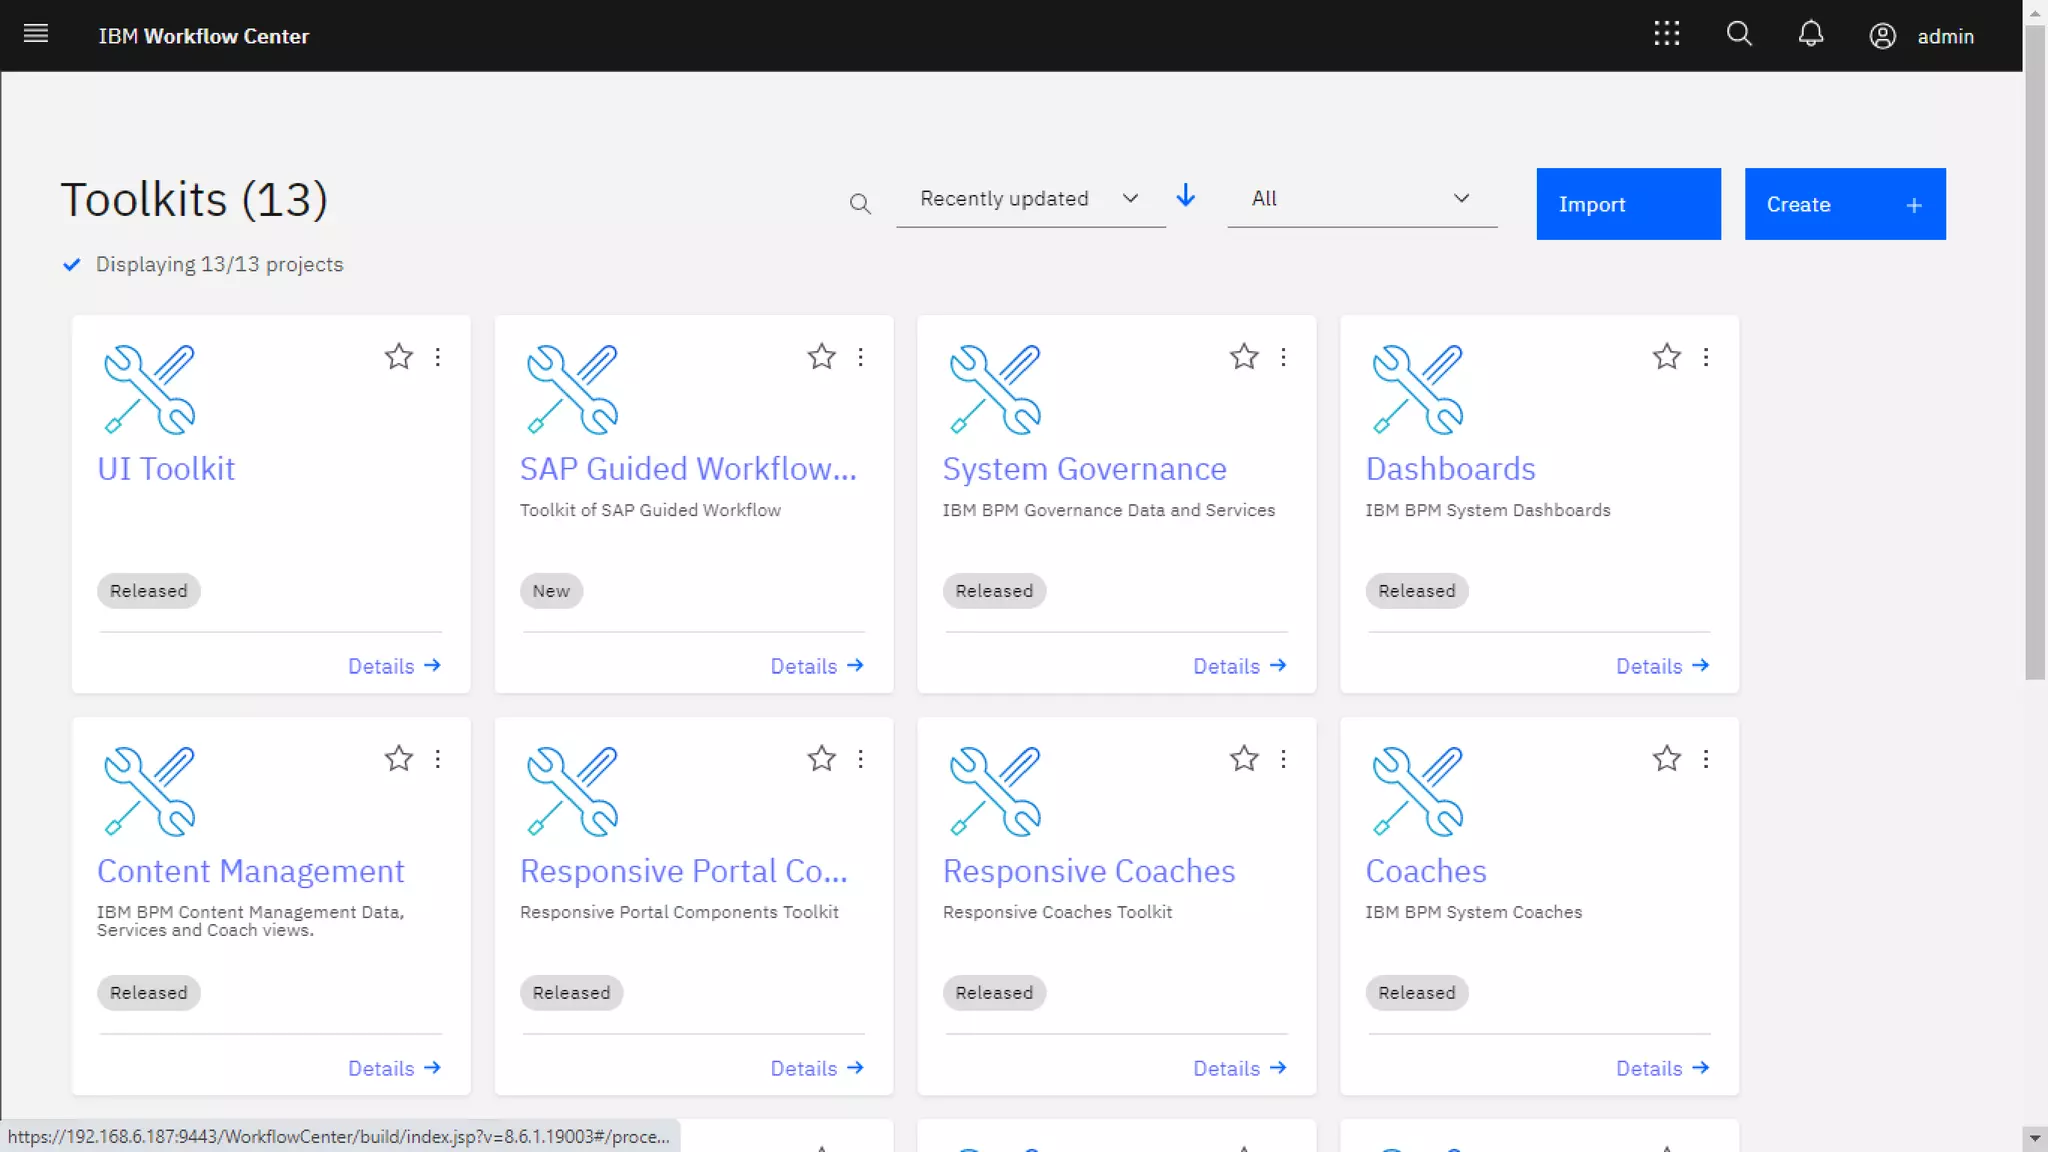
Task: Open Responsive Coaches three-dot menu
Action: pyautogui.click(x=1283, y=759)
